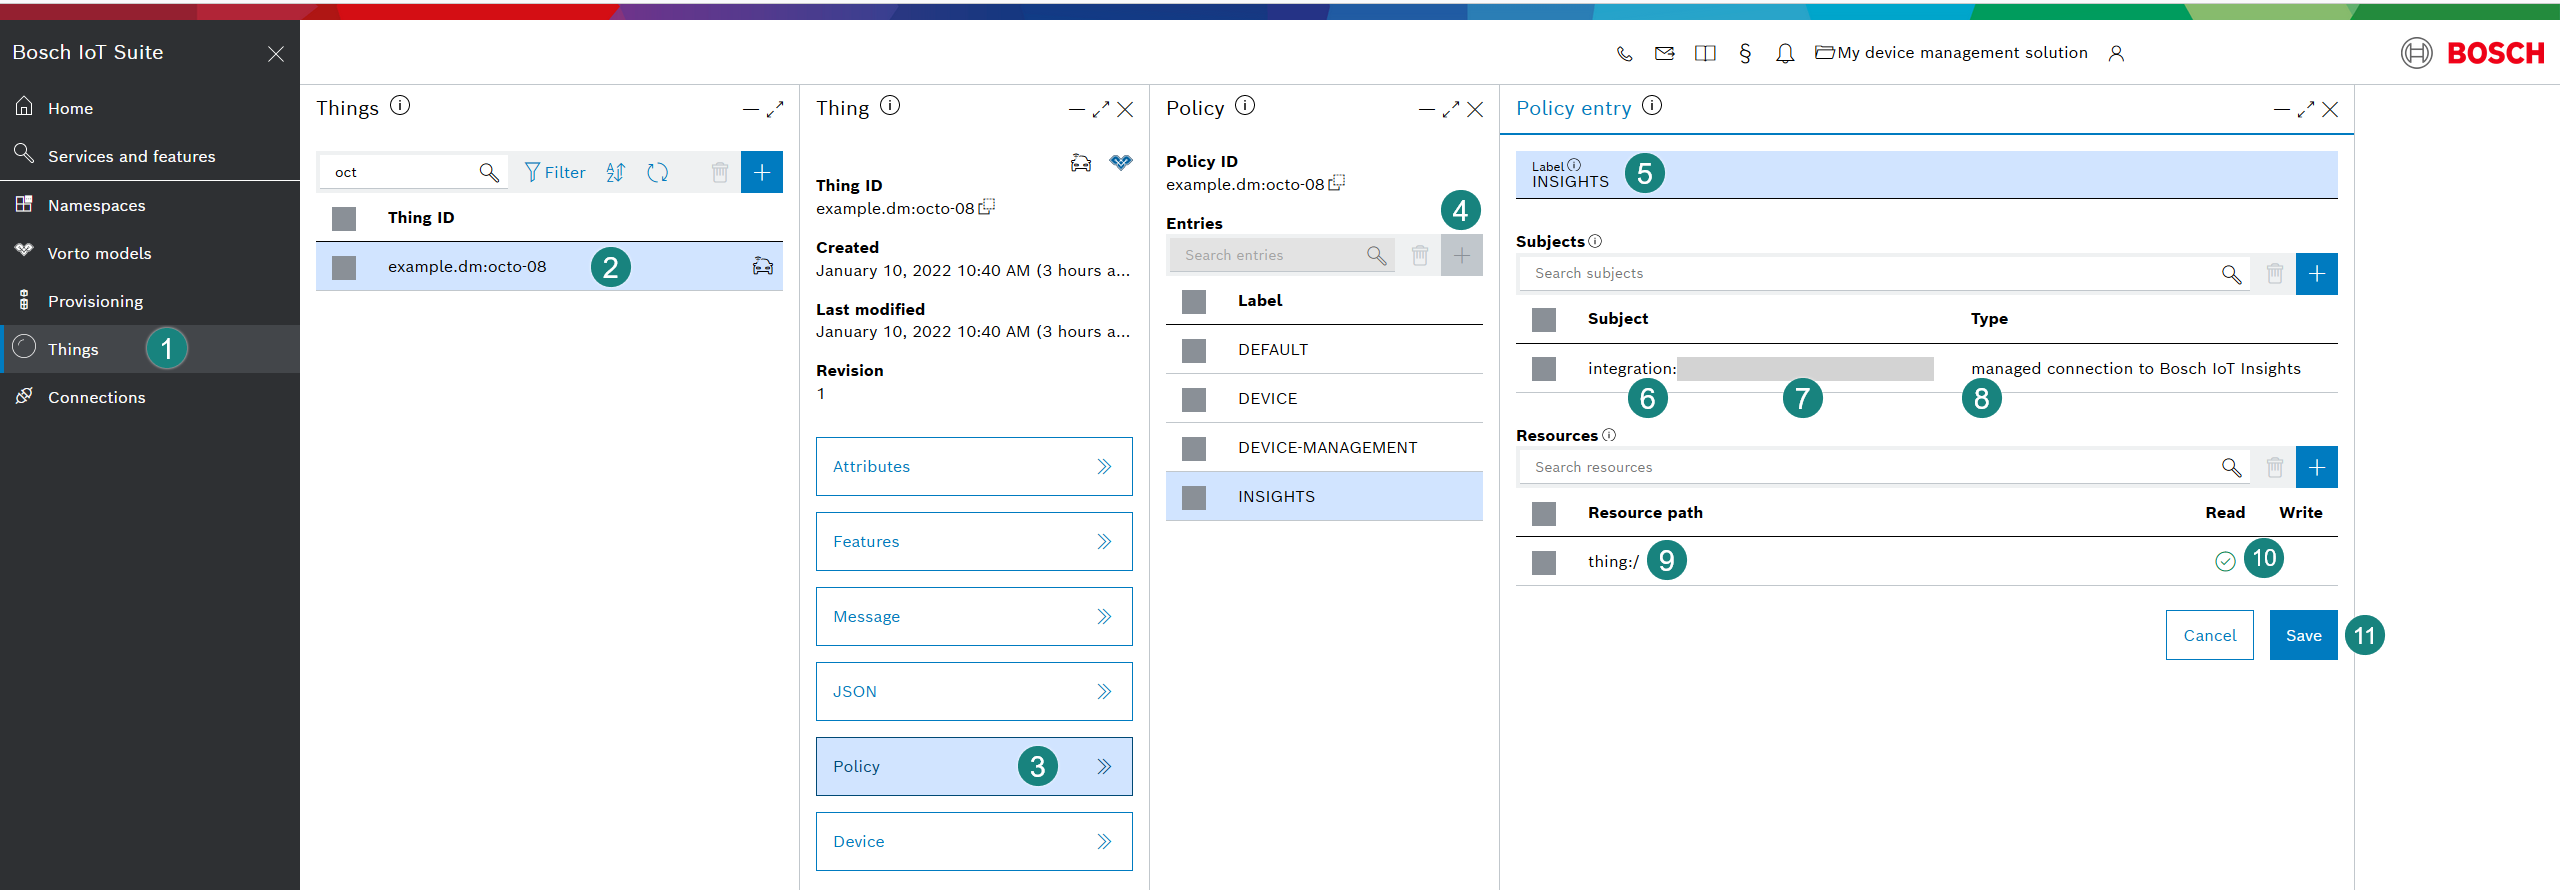The image size is (2560, 890).
Task: Expand the Policy entry panel
Action: pos(2306,110)
